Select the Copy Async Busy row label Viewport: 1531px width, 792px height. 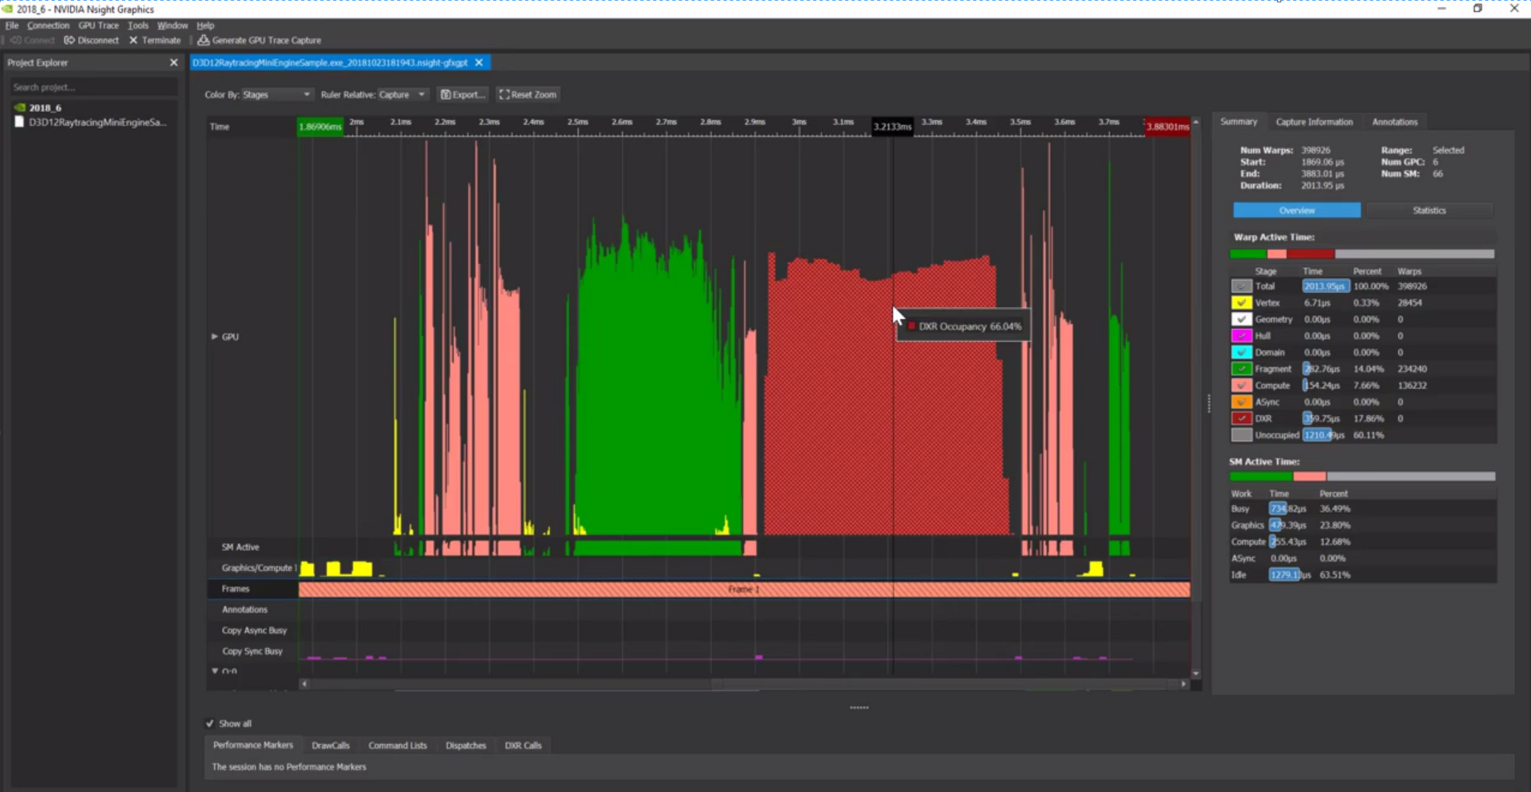[254, 630]
